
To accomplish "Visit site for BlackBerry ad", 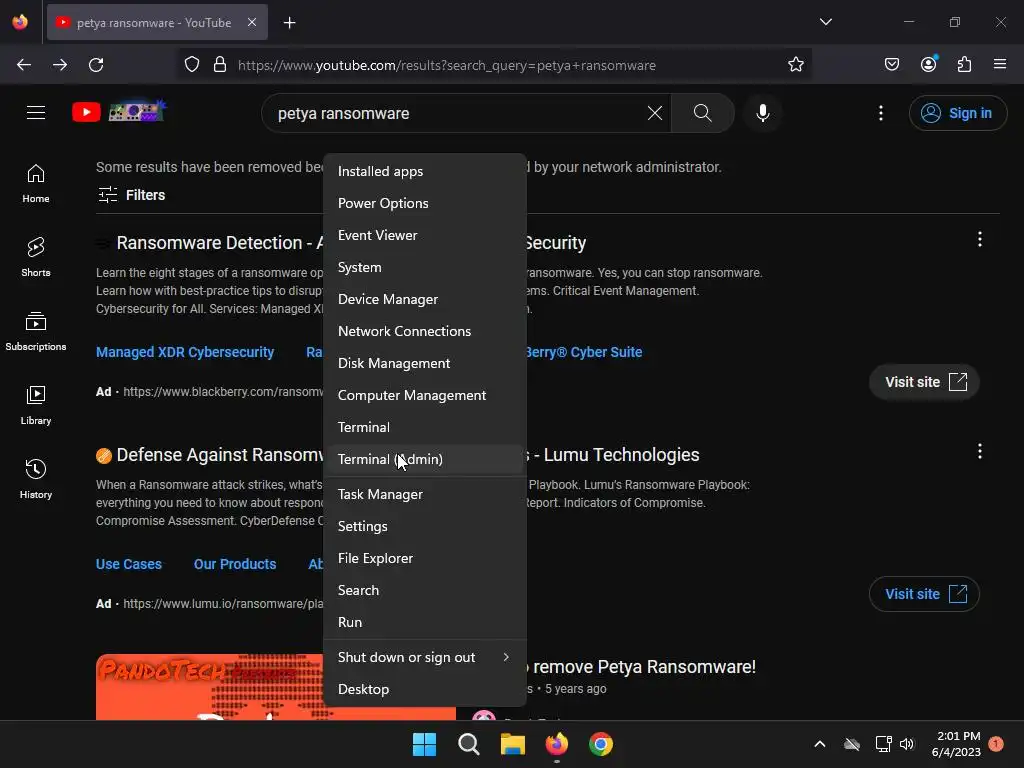I will click(924, 382).
